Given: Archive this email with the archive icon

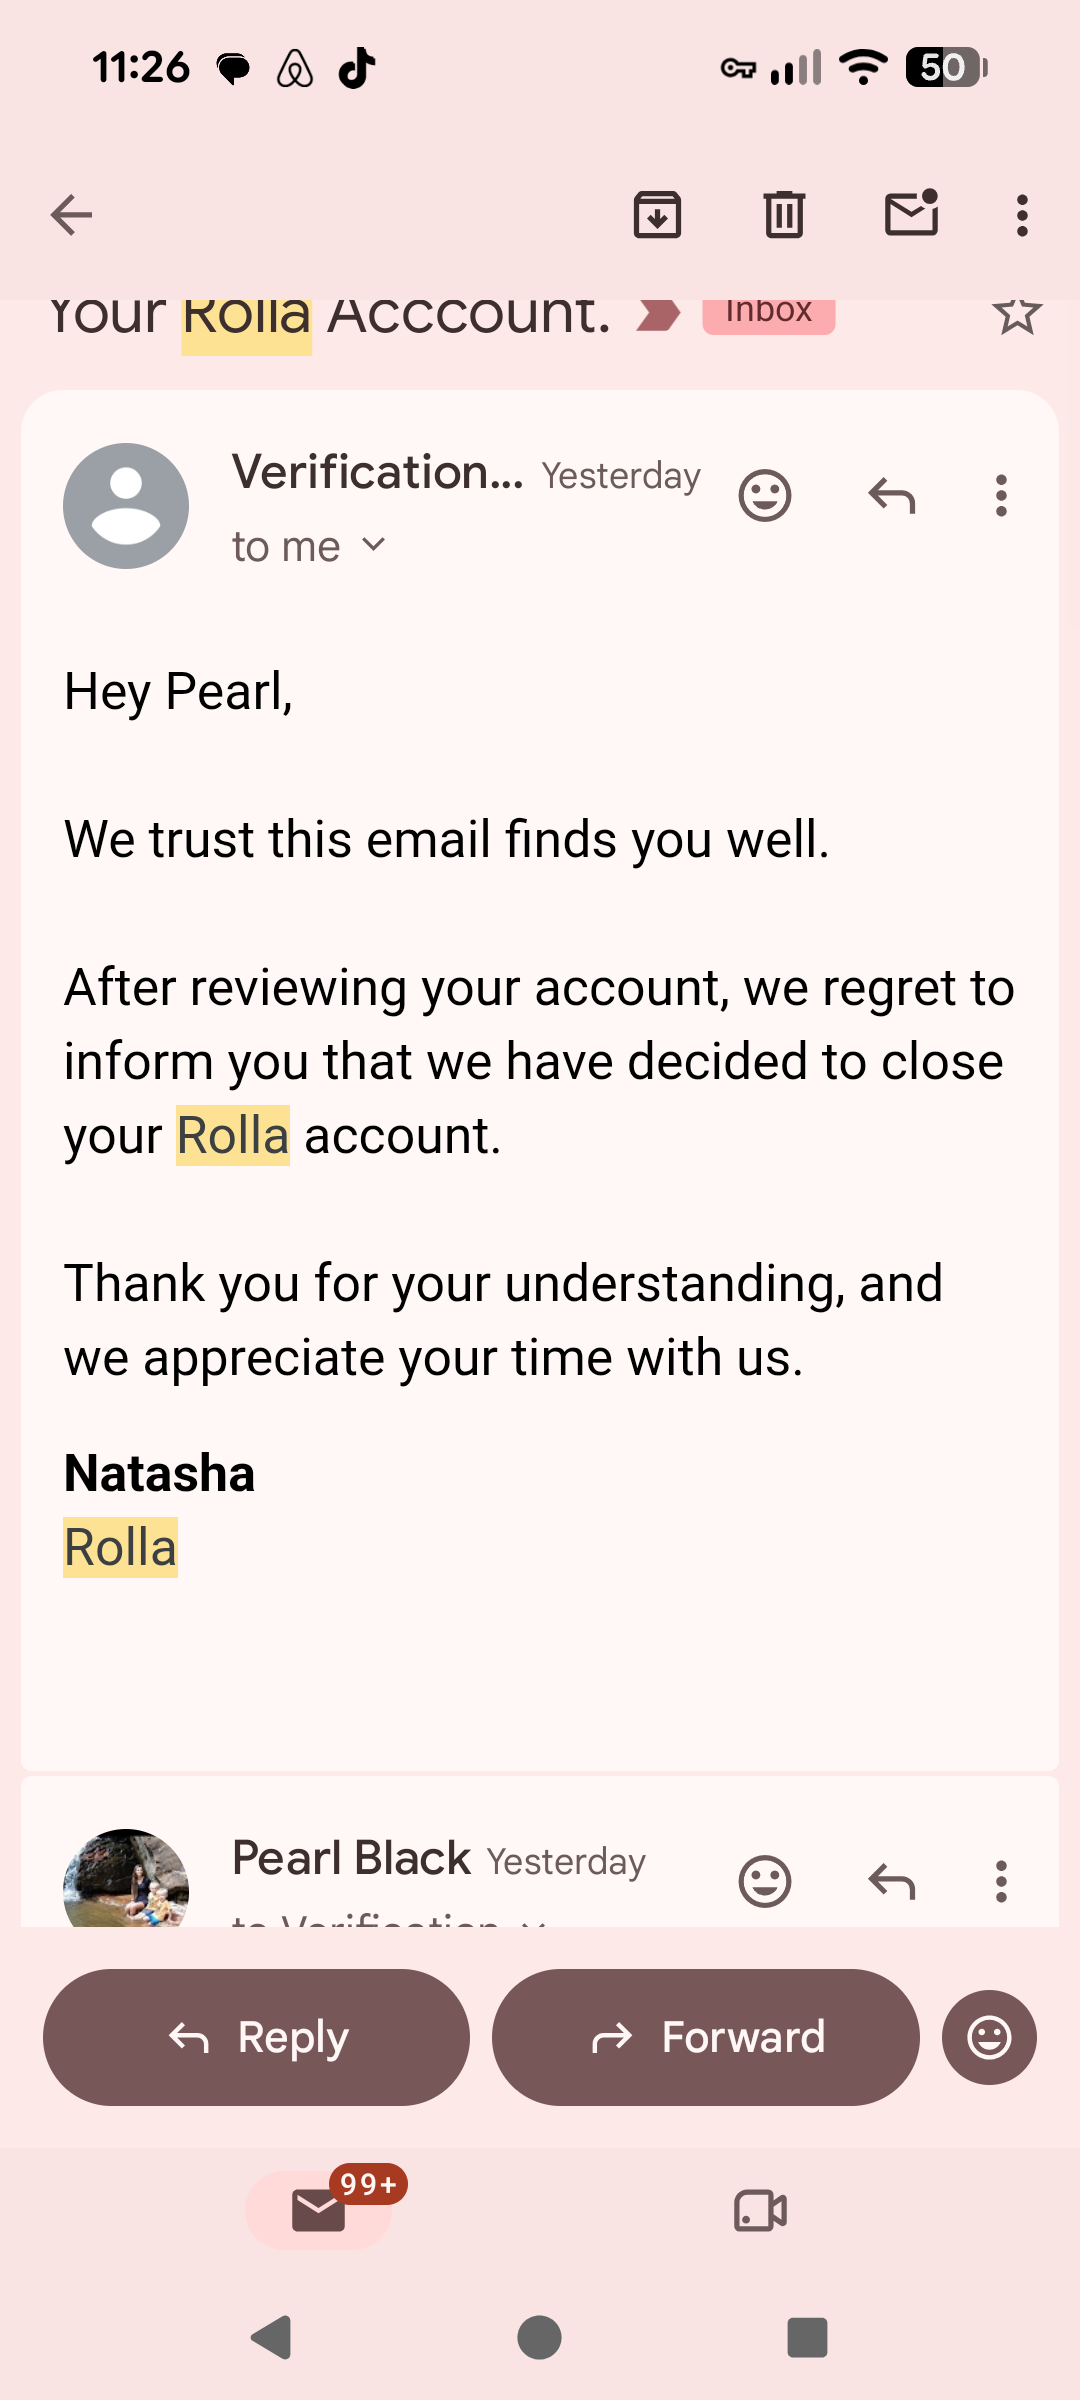Looking at the screenshot, I should click(657, 215).
